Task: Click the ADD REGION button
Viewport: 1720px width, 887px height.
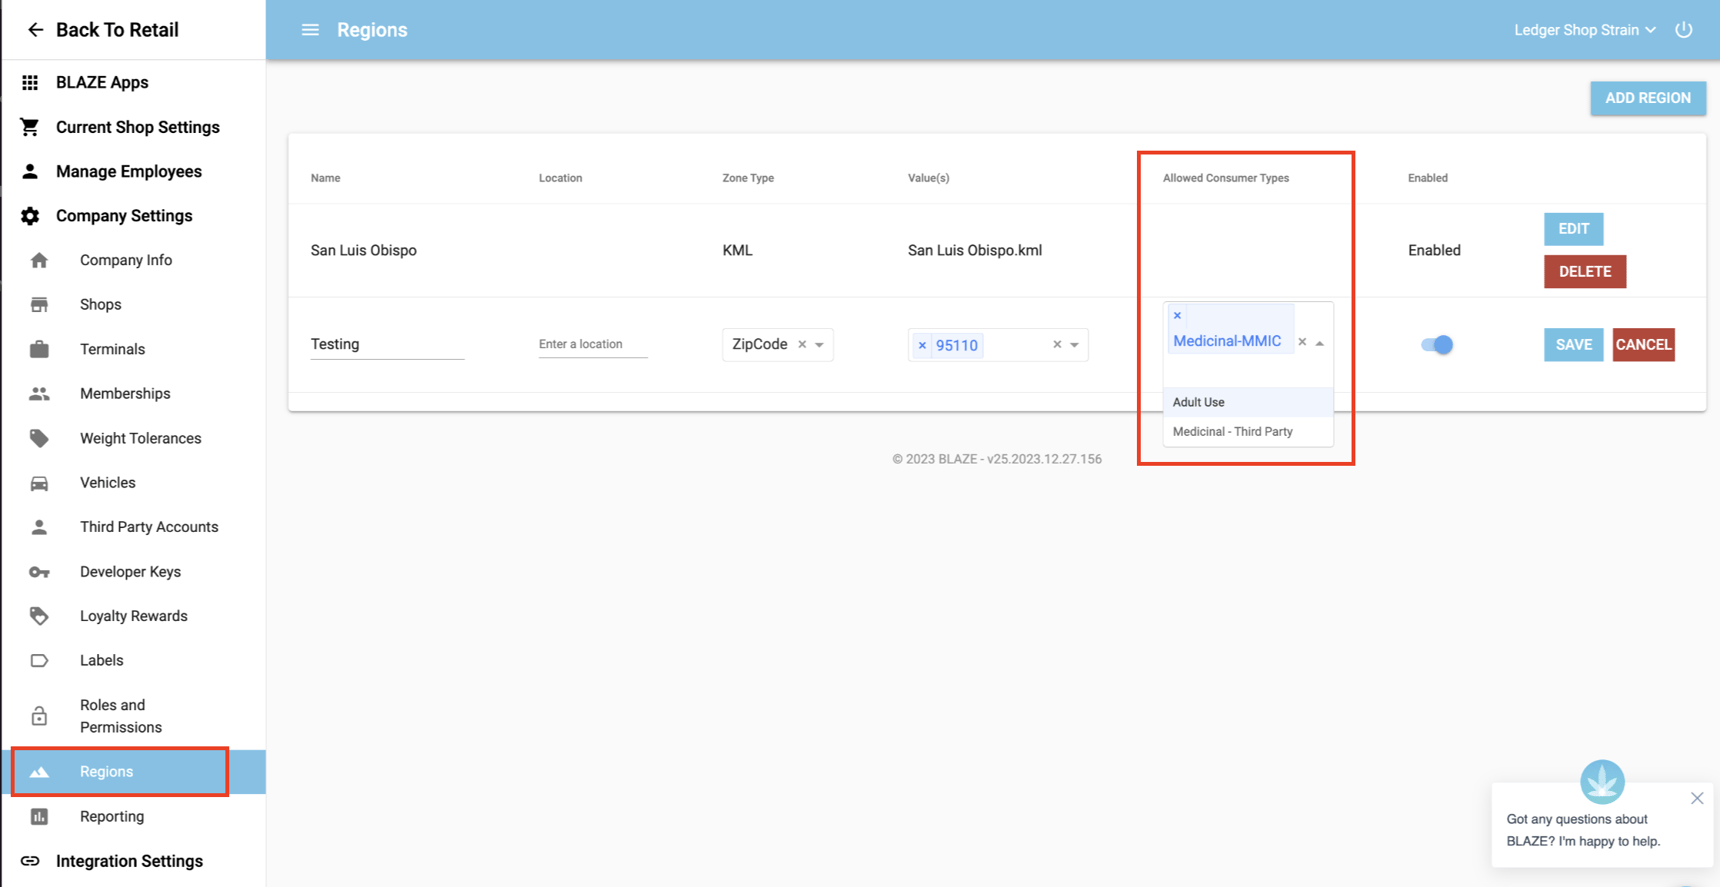Action: 1647,98
